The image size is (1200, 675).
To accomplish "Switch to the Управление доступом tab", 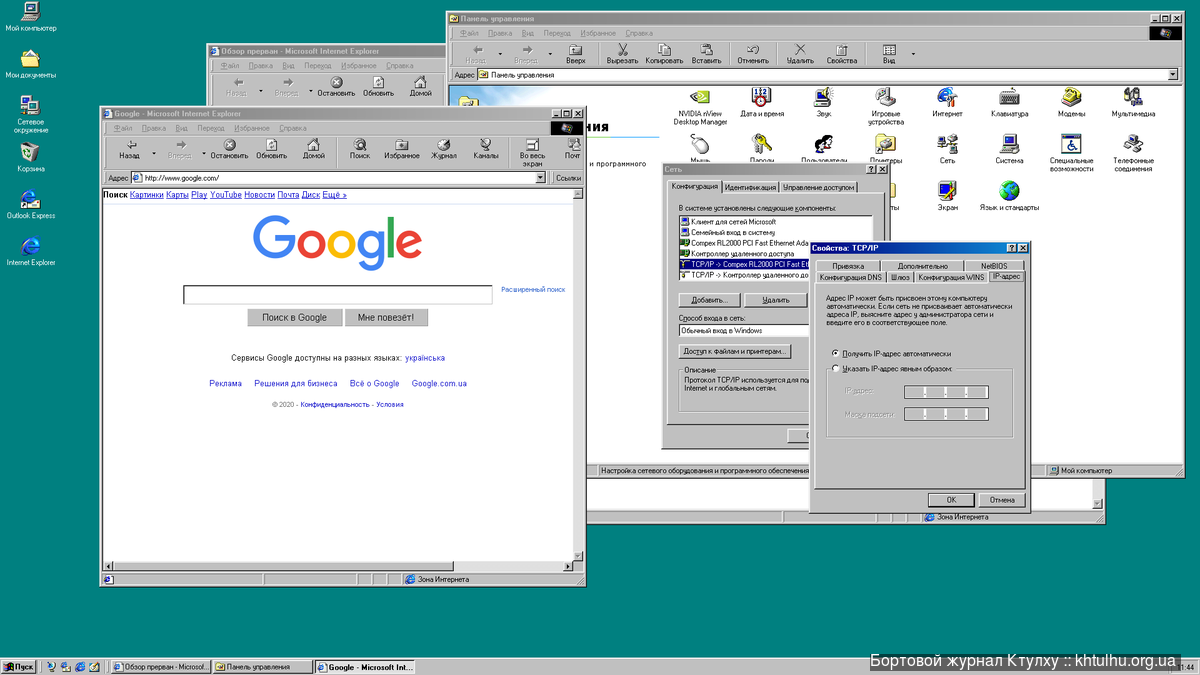I will (818, 187).
